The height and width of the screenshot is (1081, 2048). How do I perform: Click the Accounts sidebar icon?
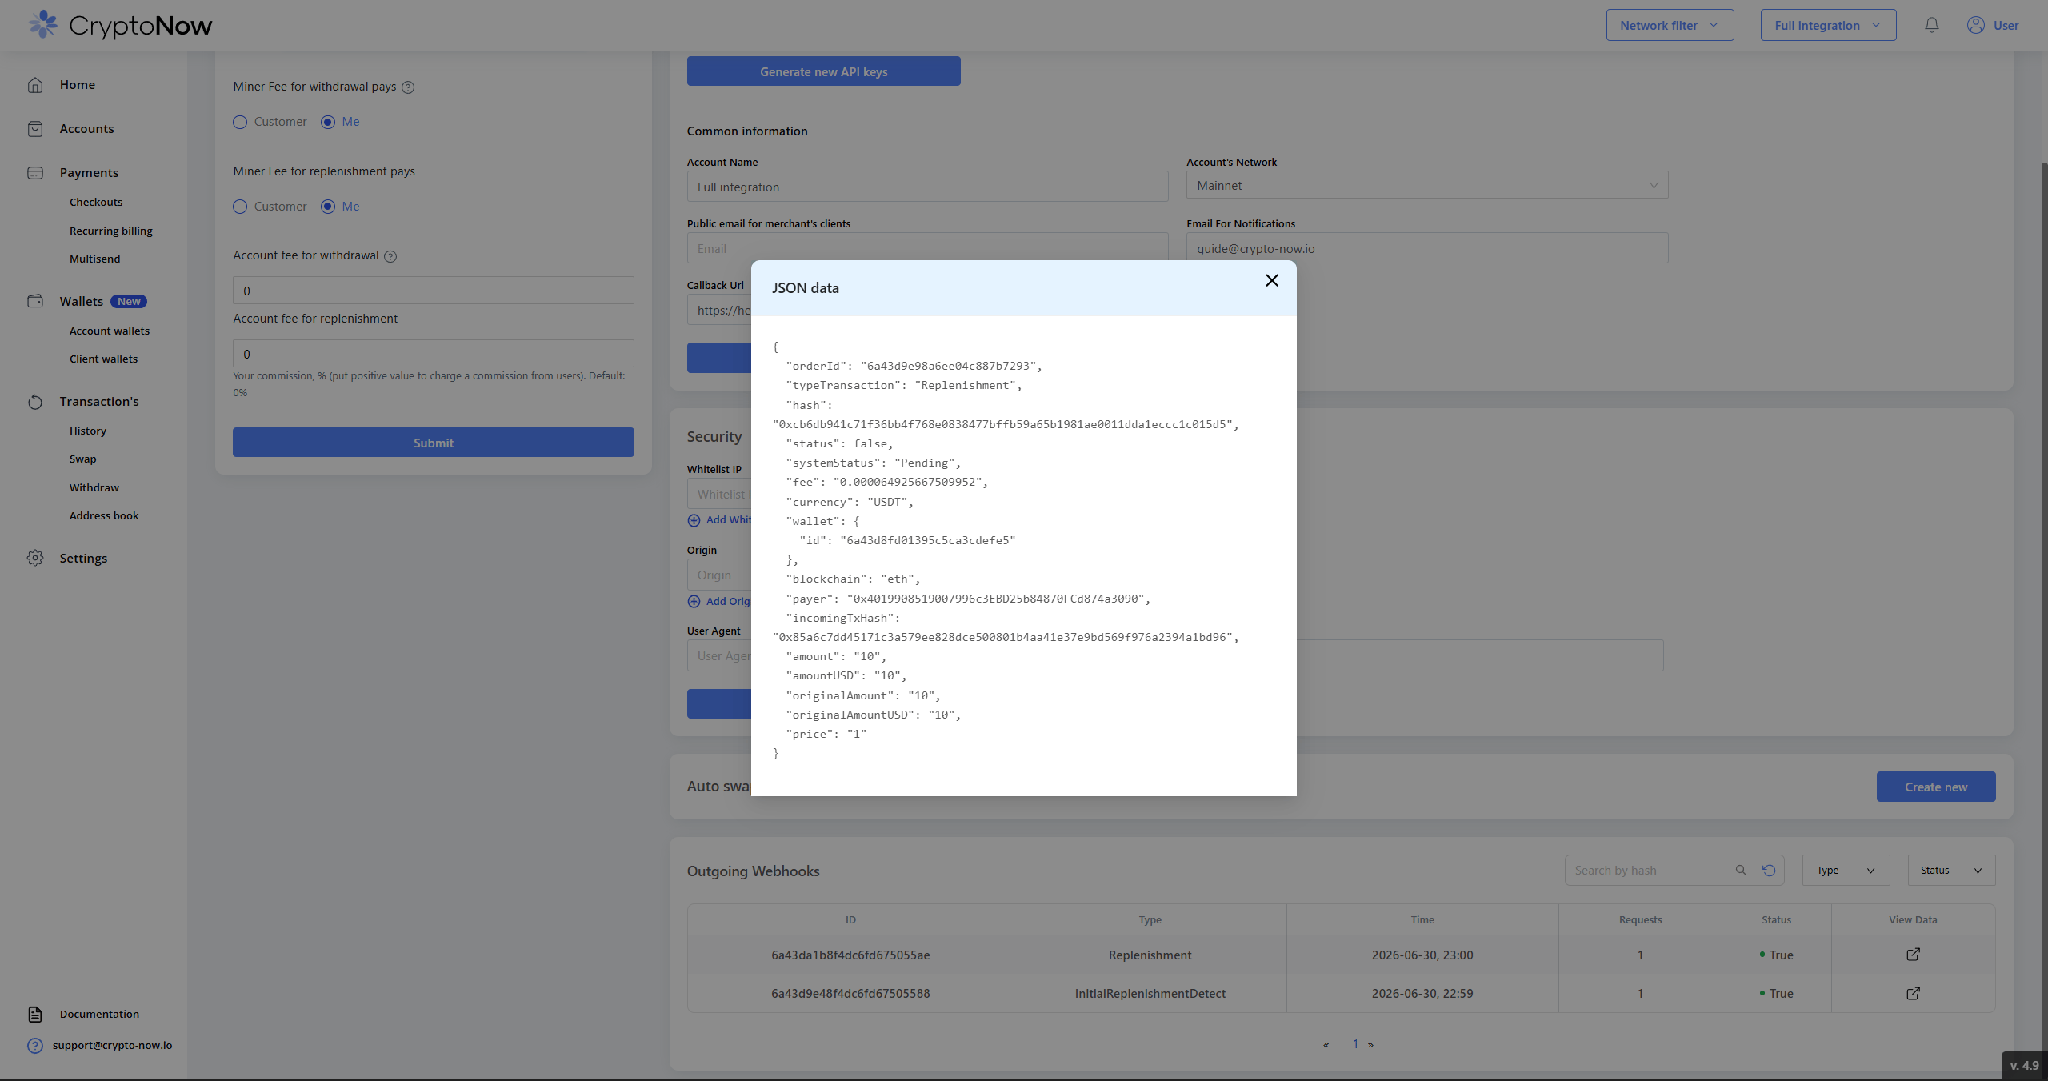point(35,129)
